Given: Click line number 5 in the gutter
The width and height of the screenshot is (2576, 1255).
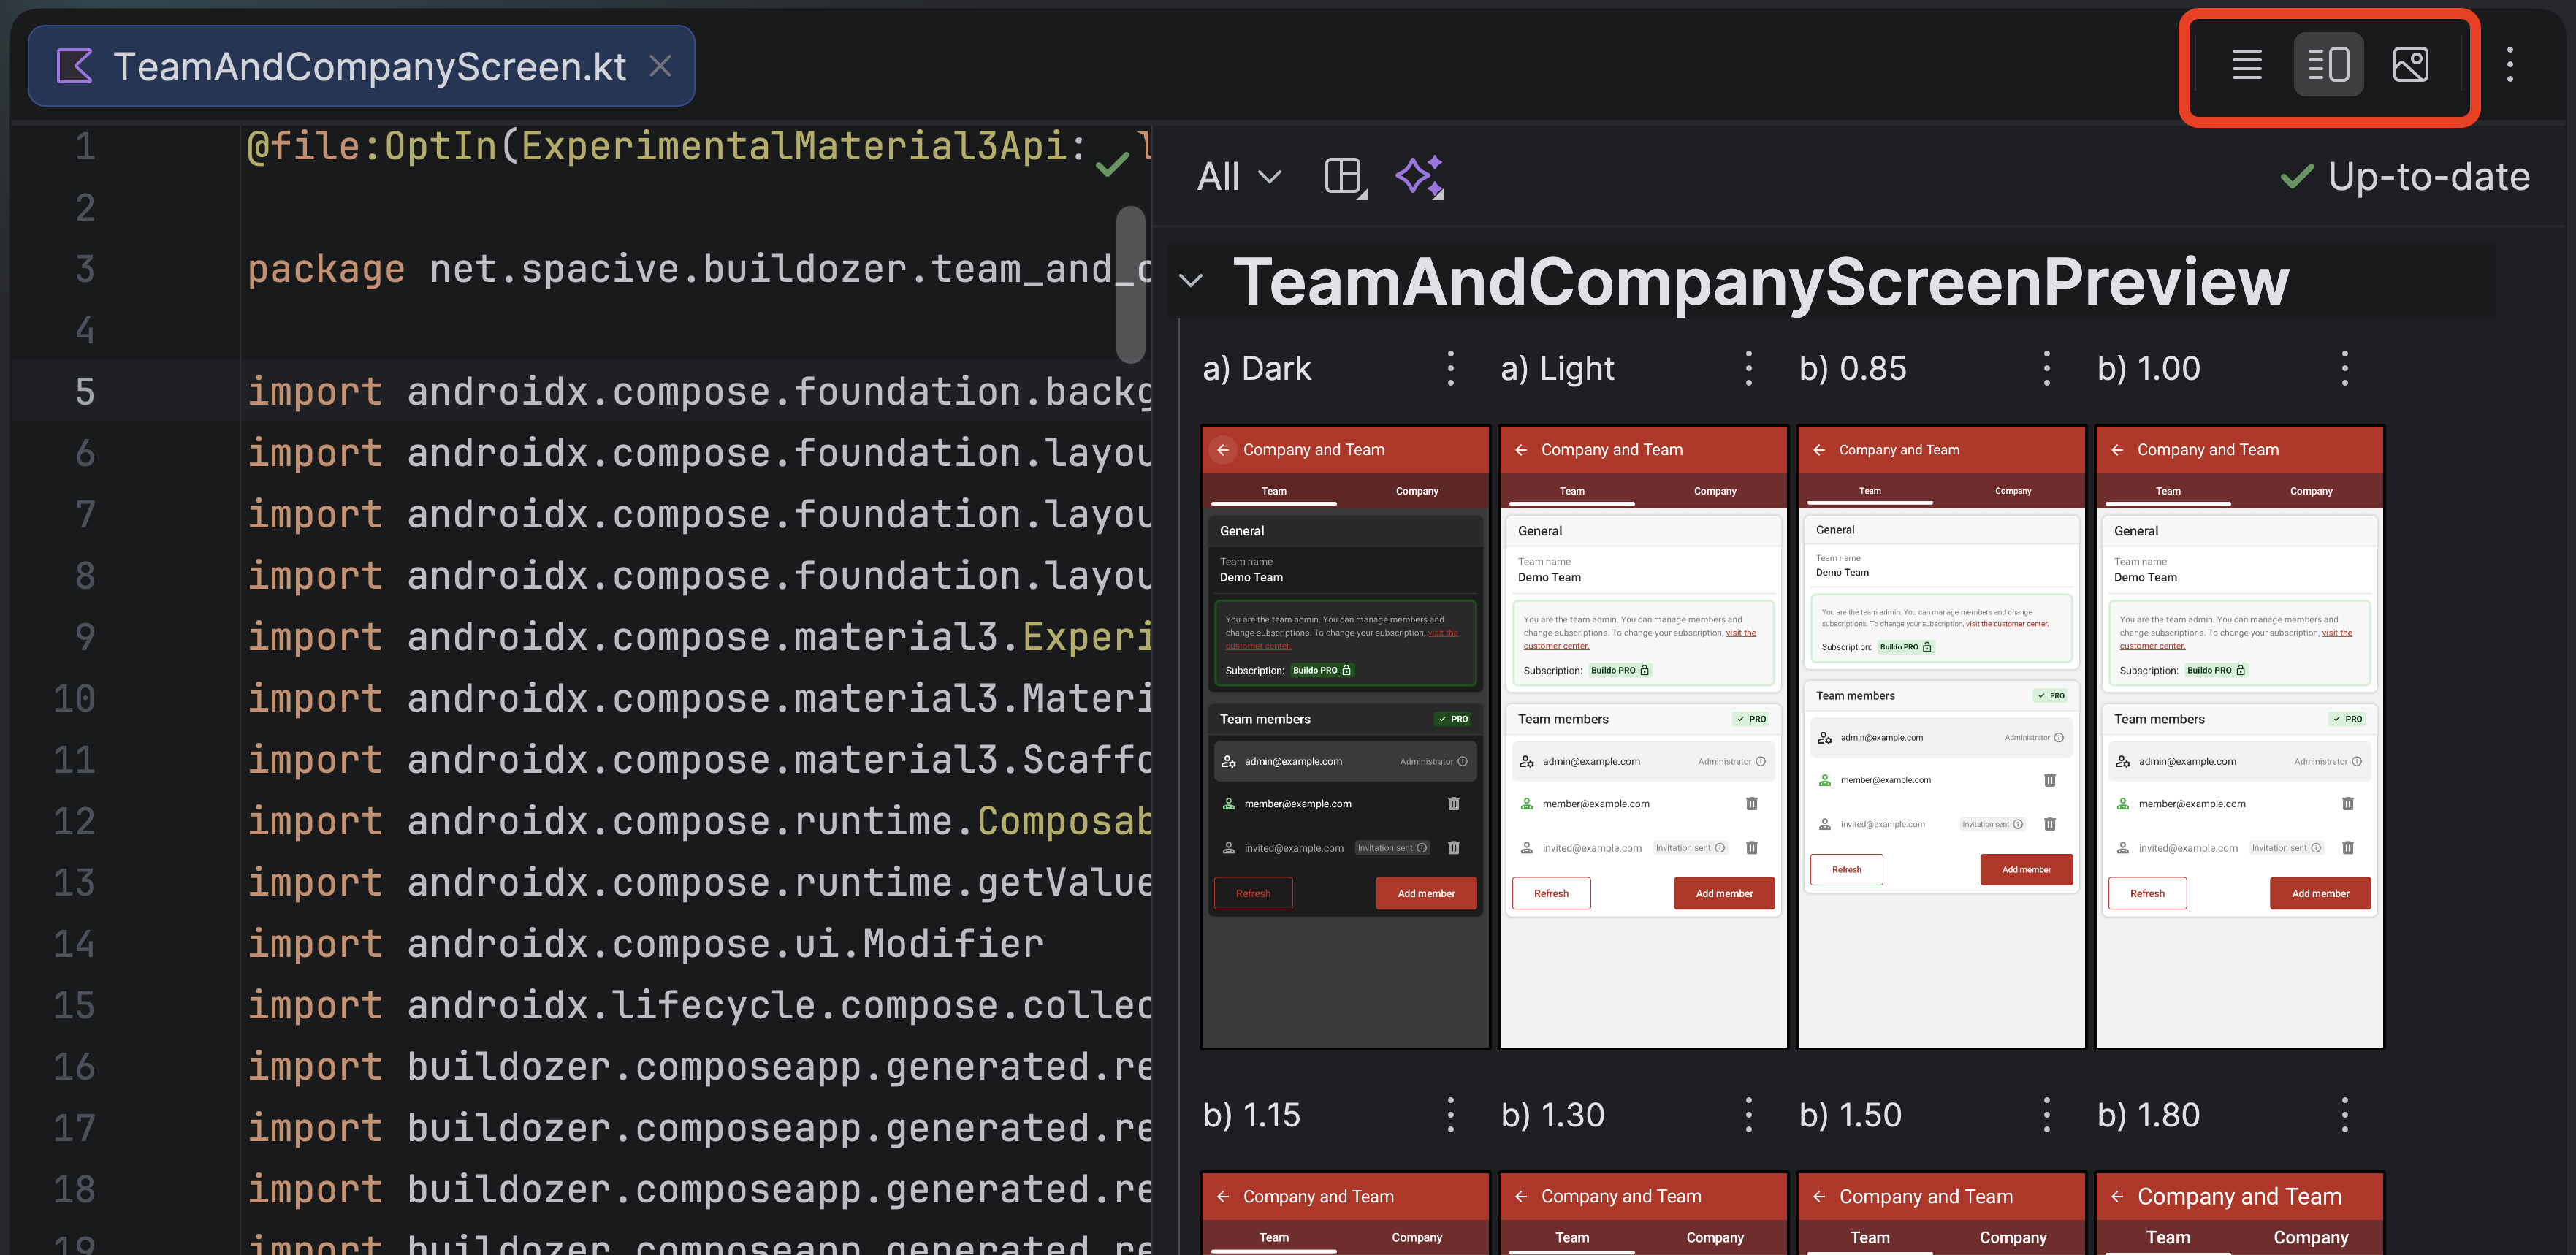Looking at the screenshot, I should coord(85,391).
